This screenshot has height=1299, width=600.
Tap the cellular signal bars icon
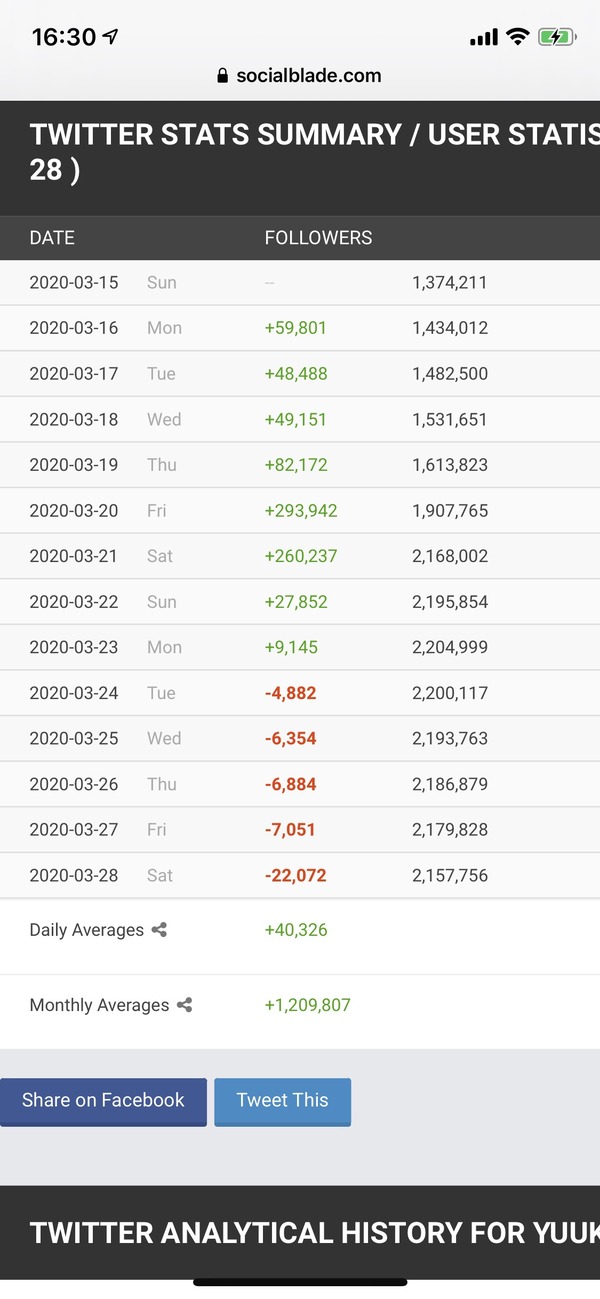(484, 38)
